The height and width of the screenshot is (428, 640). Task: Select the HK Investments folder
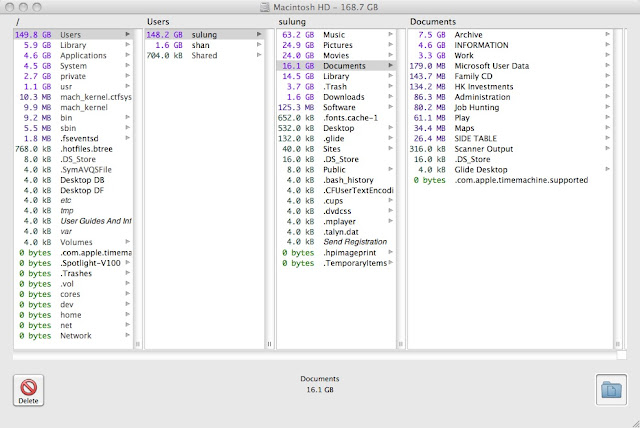[510, 86]
